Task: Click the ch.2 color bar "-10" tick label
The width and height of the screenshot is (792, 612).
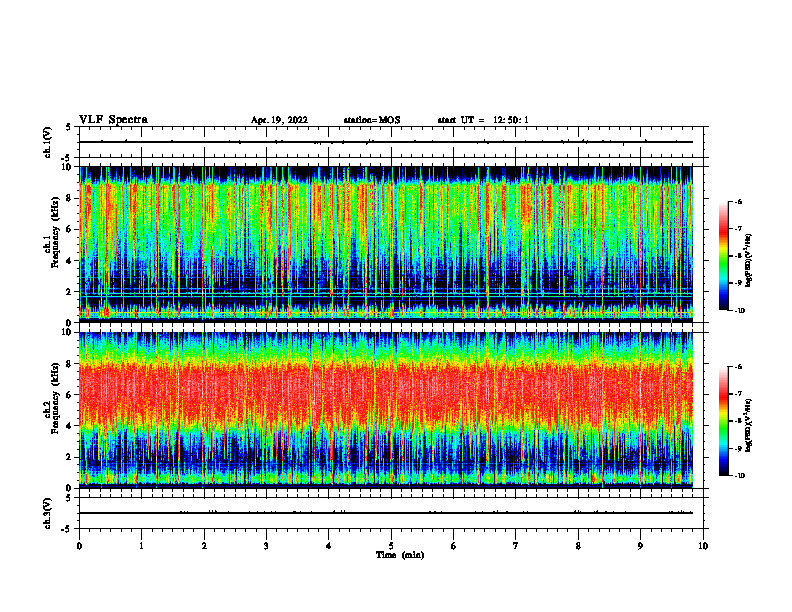Action: (x=739, y=476)
